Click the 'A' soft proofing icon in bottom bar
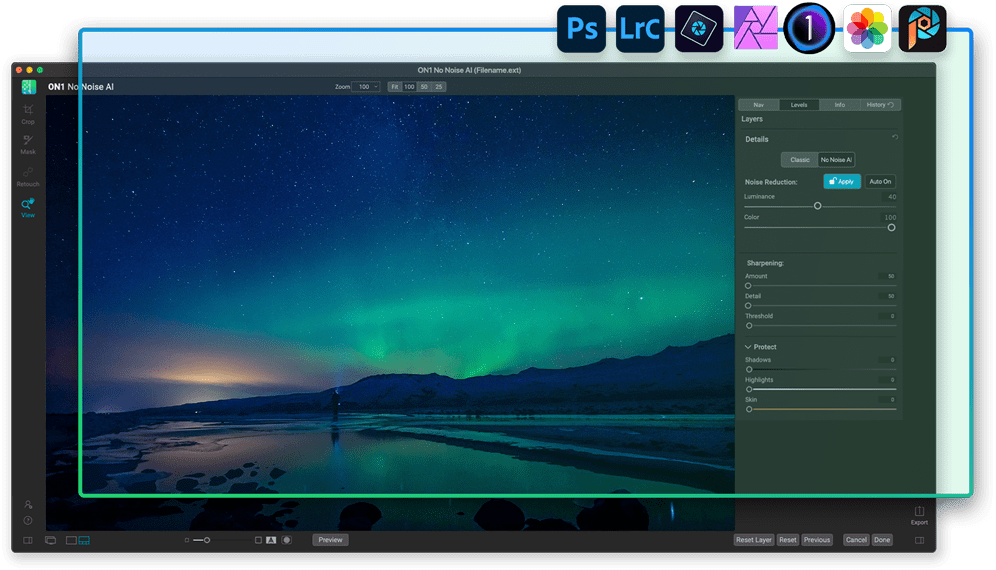This screenshot has height=570, width=996. point(271,540)
